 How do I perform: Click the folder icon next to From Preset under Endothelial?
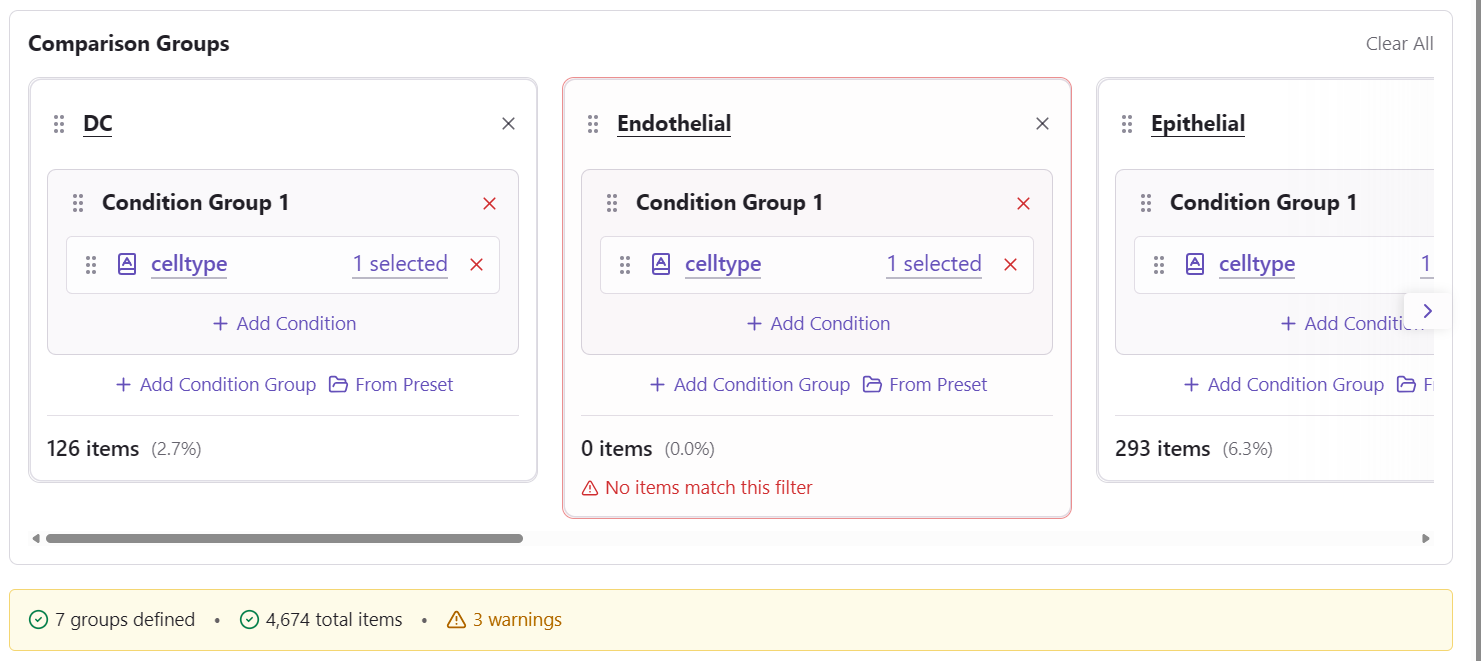[x=871, y=384]
